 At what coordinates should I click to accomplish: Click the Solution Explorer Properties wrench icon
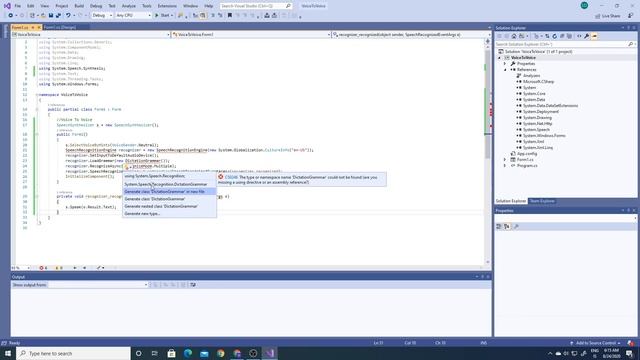587,36
